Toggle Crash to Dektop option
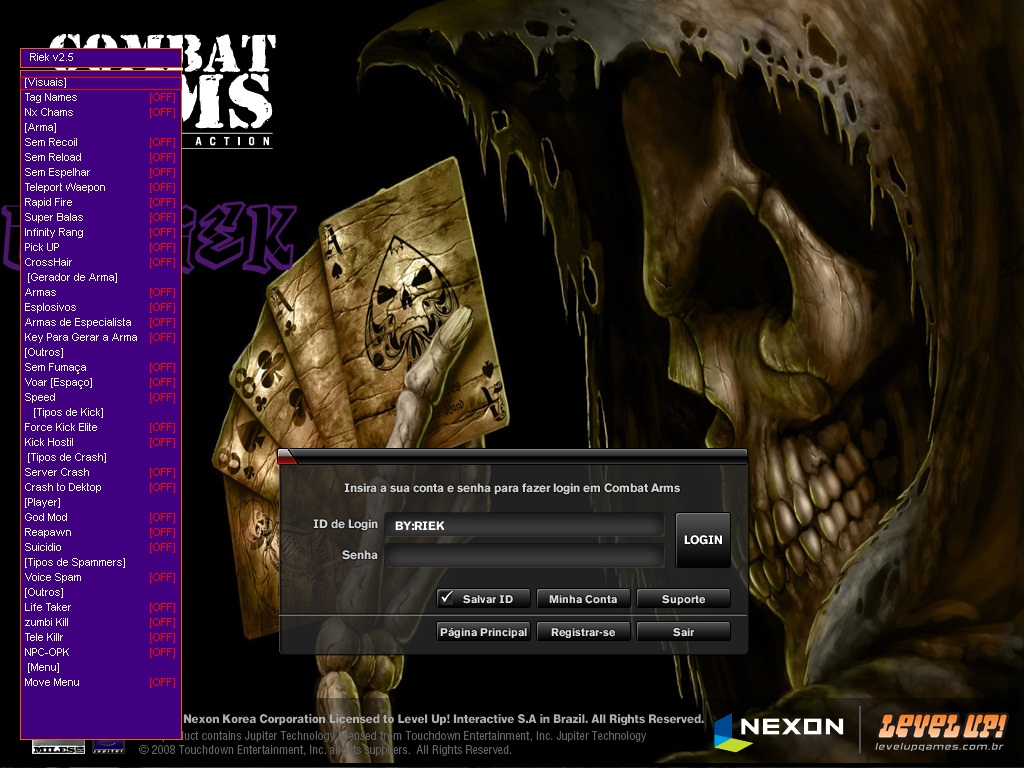Image resolution: width=1024 pixels, height=768 pixels. pos(101,488)
